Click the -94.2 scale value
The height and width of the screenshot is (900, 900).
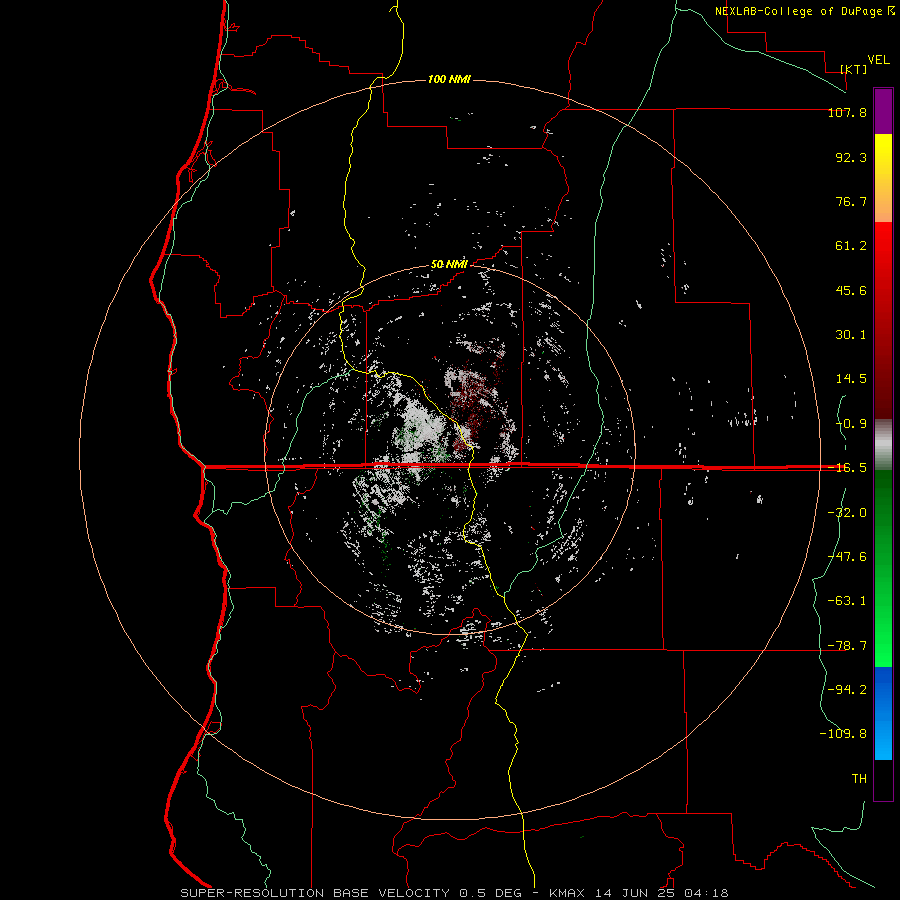847,690
